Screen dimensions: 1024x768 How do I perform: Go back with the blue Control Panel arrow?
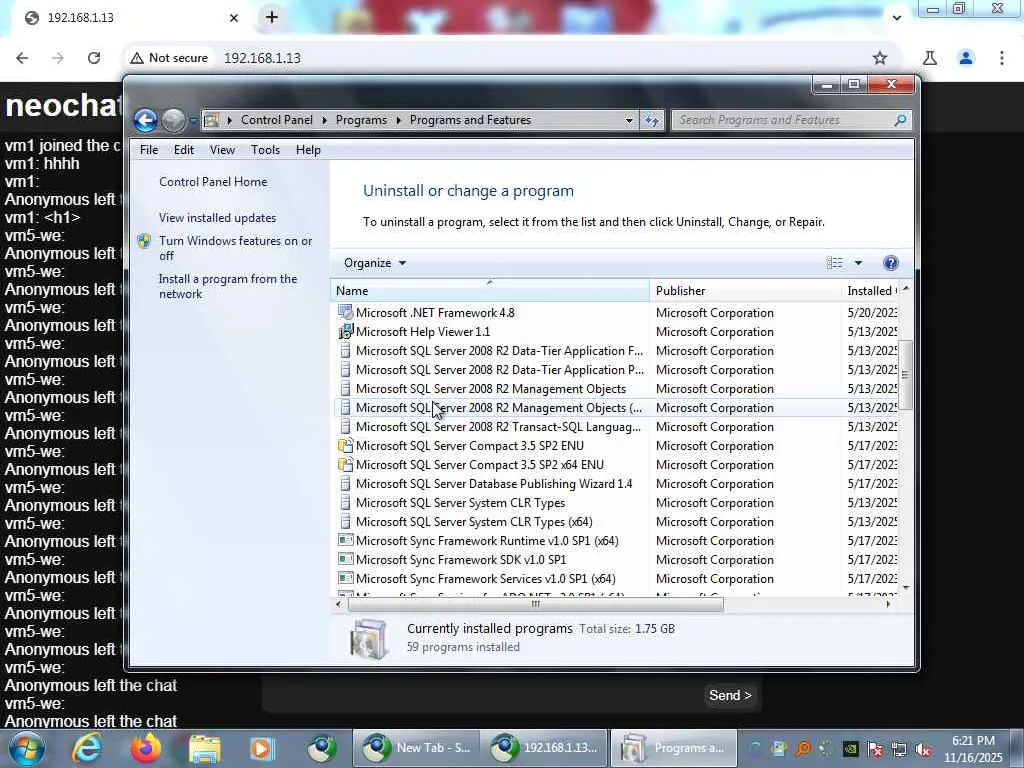coord(145,120)
